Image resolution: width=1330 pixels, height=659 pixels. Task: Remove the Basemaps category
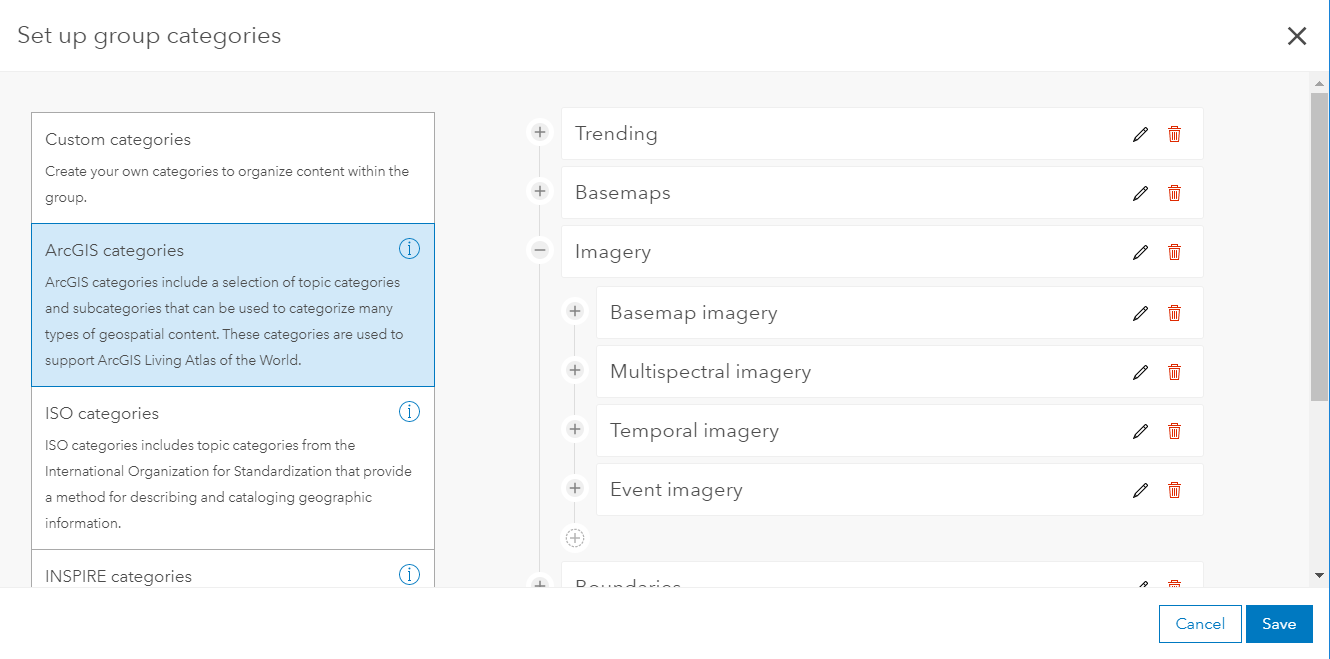1174,193
